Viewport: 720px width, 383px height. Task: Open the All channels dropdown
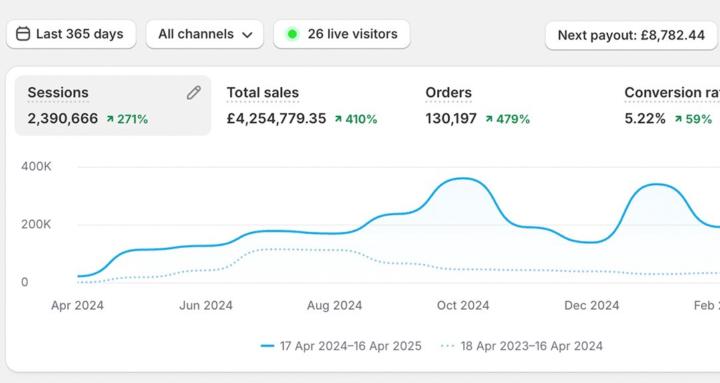[205, 34]
